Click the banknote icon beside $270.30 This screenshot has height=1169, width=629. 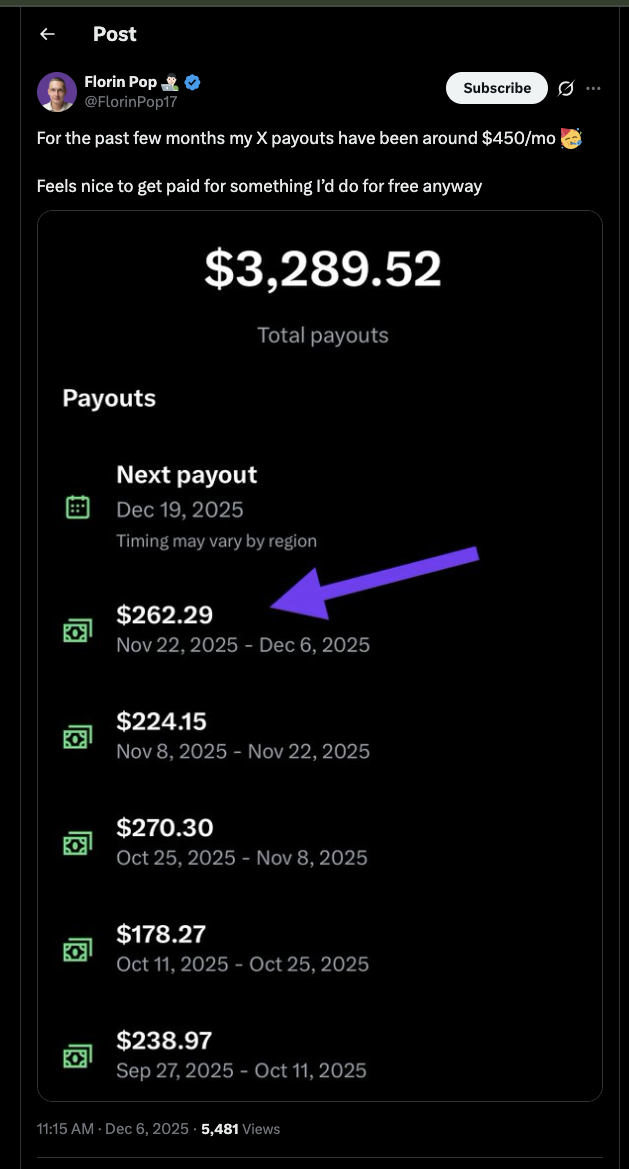click(78, 843)
